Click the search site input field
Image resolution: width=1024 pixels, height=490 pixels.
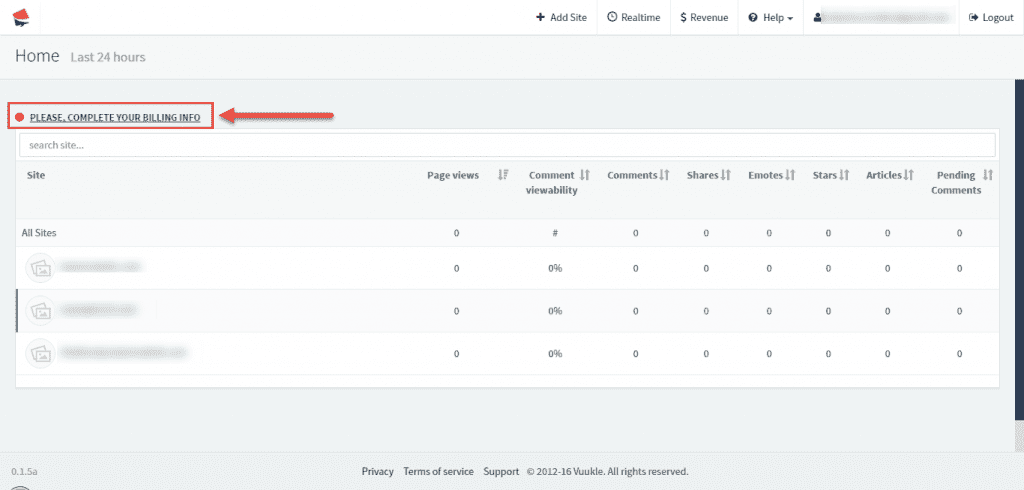tap(507, 145)
